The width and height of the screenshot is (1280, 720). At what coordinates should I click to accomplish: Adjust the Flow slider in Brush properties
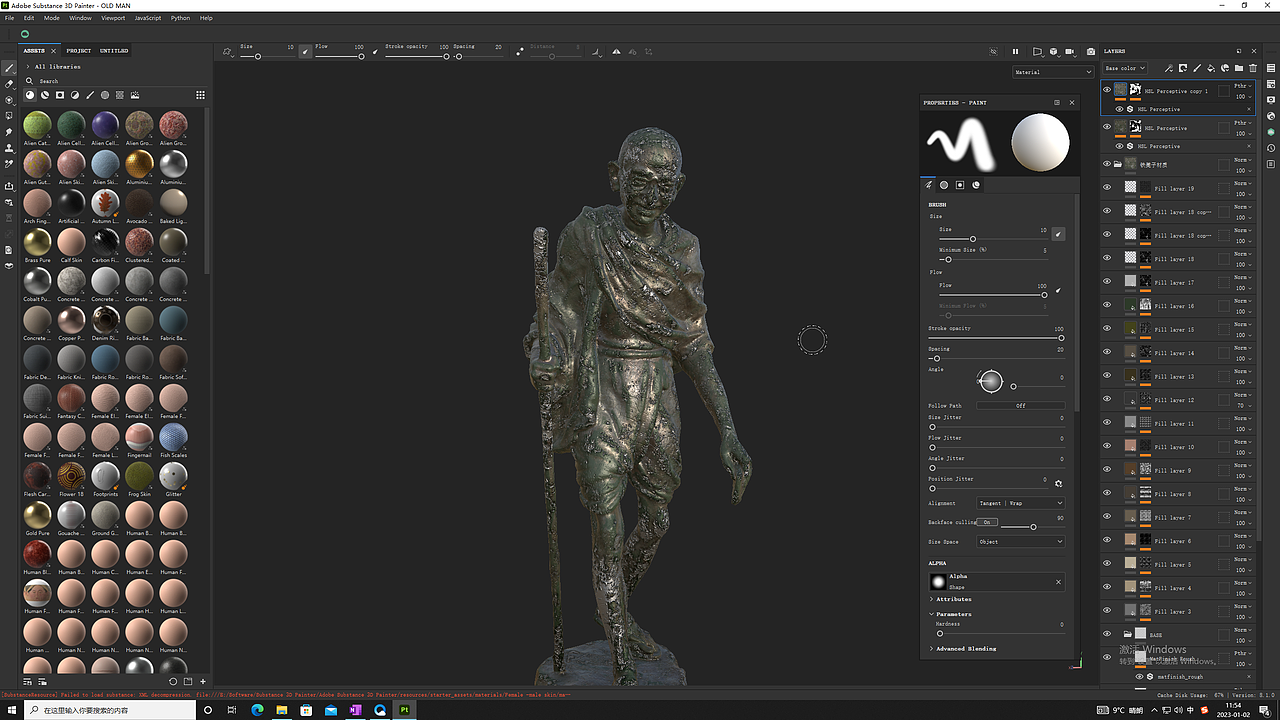point(992,295)
